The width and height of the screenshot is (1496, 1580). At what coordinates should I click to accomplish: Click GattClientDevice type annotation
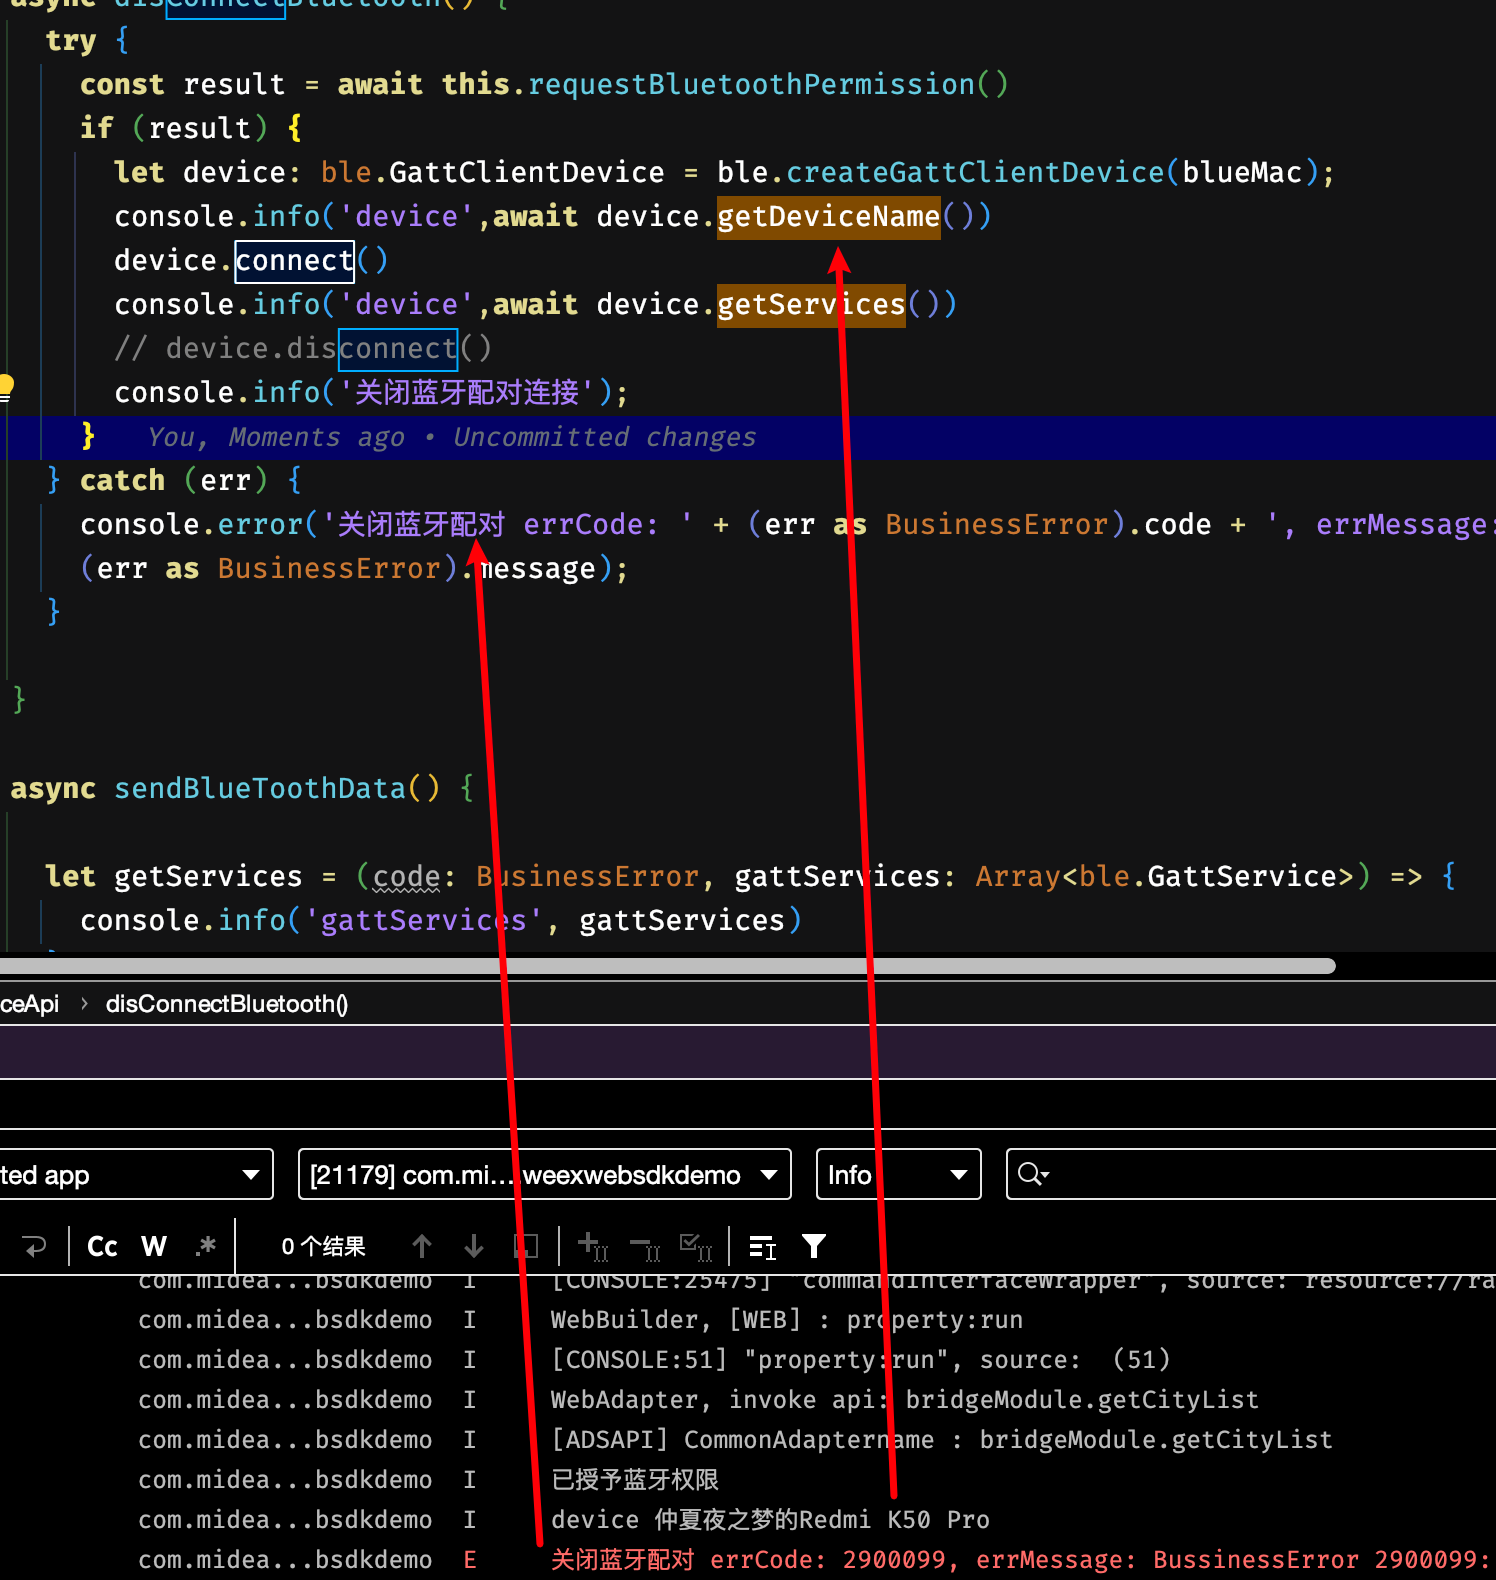[526, 173]
